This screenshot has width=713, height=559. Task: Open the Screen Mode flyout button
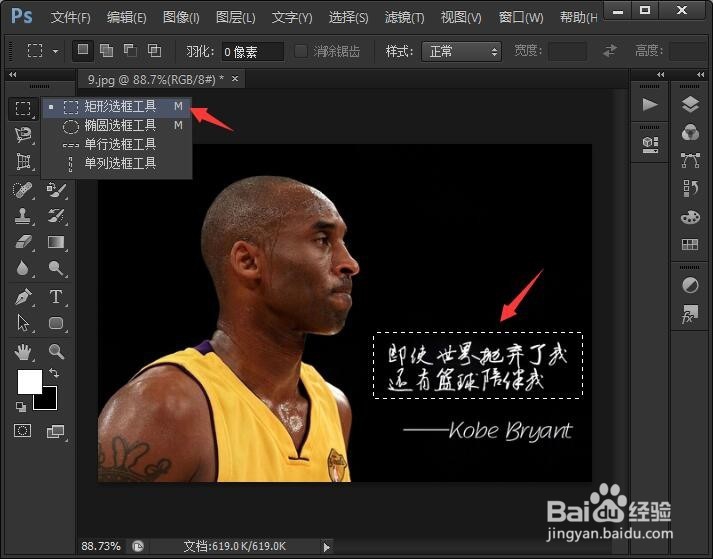tap(56, 431)
